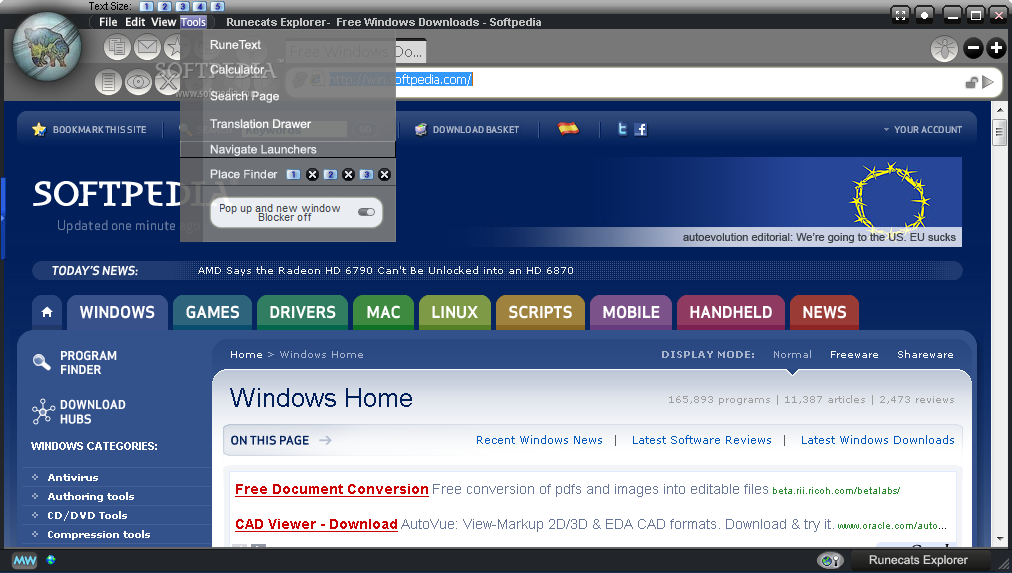The height and width of the screenshot is (573, 1012).
Task: Select Place Finder slot 2
Action: coord(330,174)
